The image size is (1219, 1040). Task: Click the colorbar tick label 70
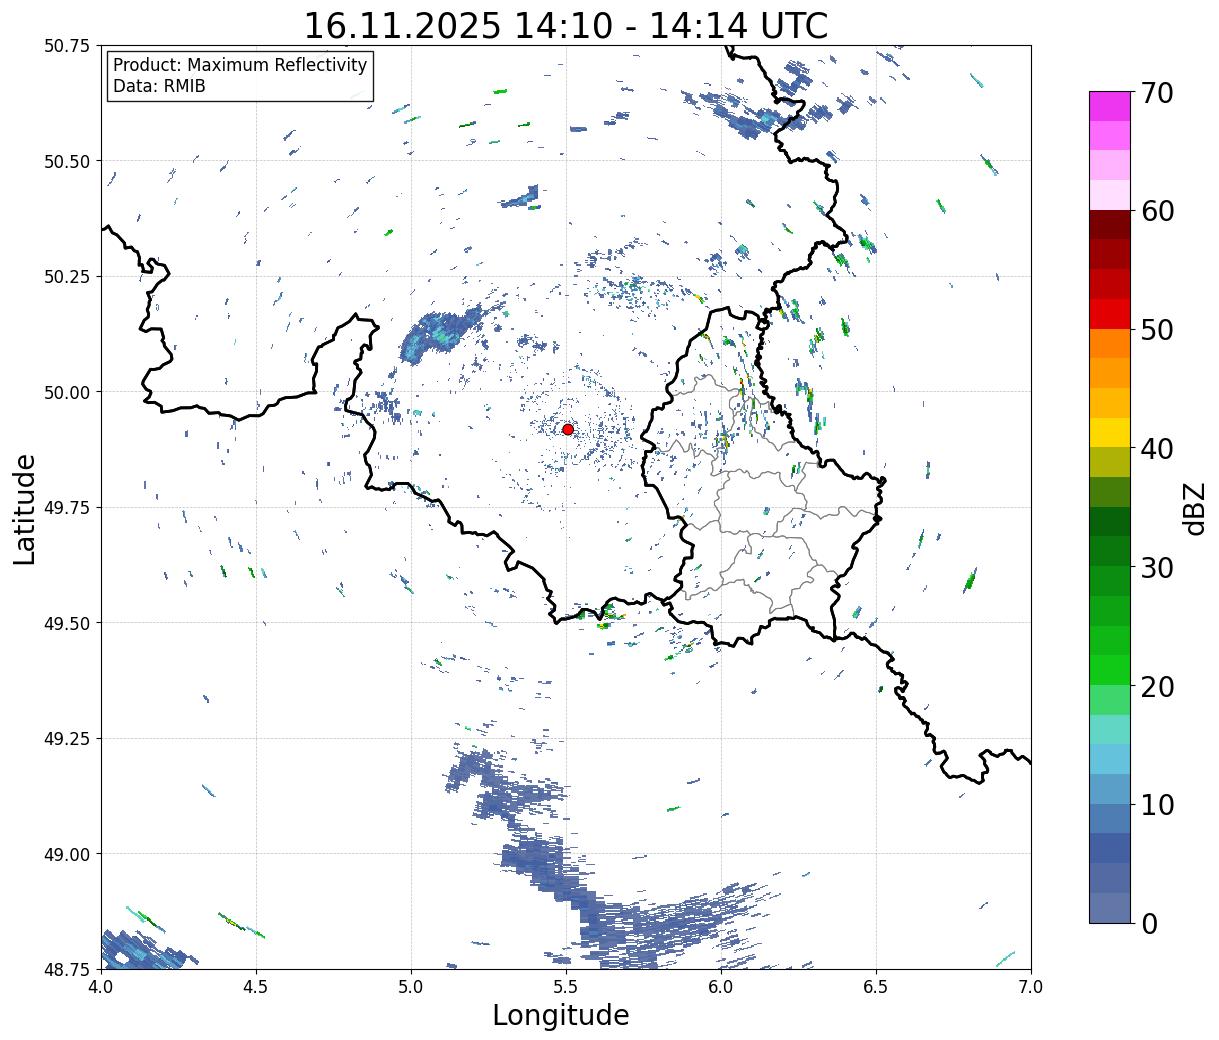(1157, 93)
